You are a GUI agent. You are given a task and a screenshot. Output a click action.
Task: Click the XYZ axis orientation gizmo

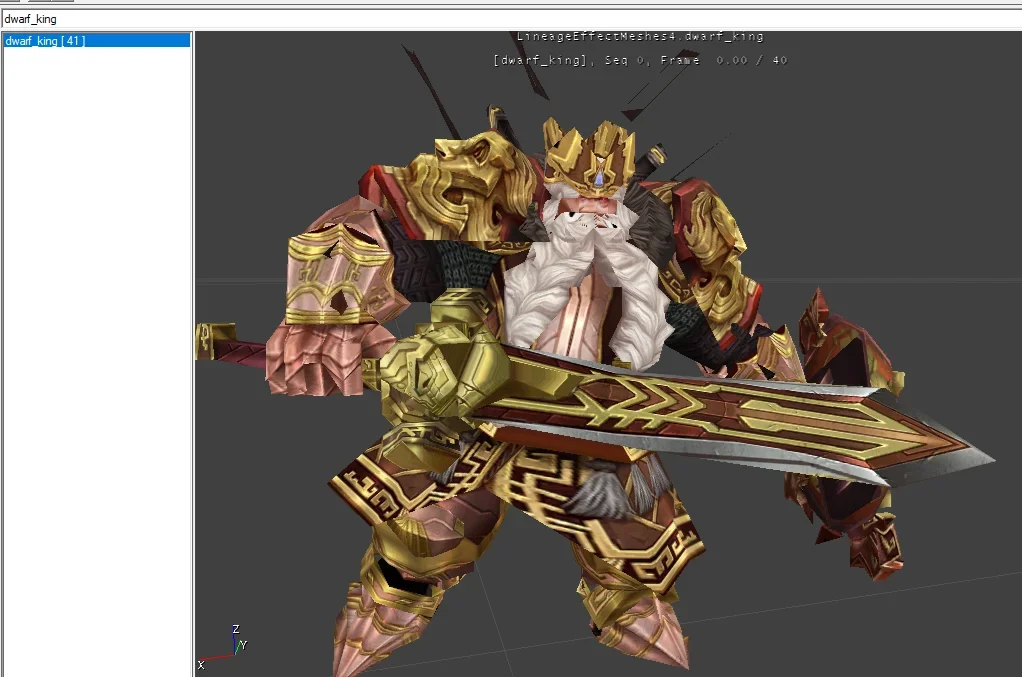[222, 648]
